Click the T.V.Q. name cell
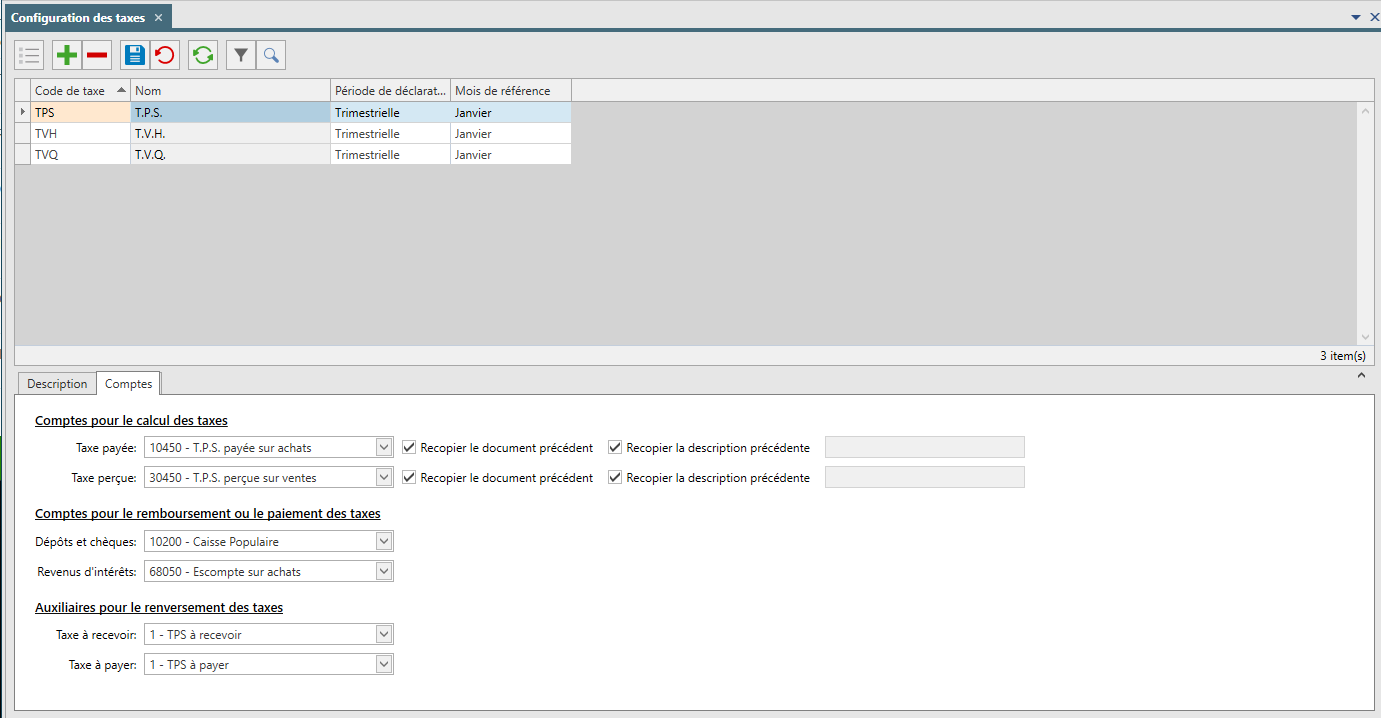 click(x=231, y=155)
